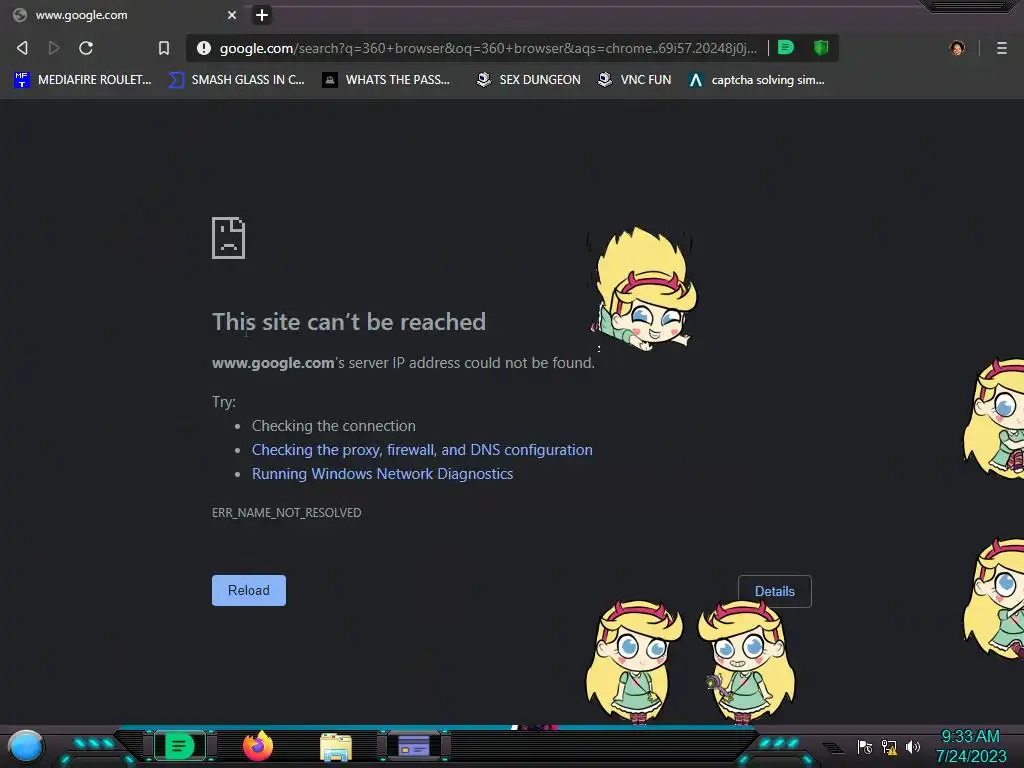
Task: Open the user profile avatar
Action: point(957,48)
